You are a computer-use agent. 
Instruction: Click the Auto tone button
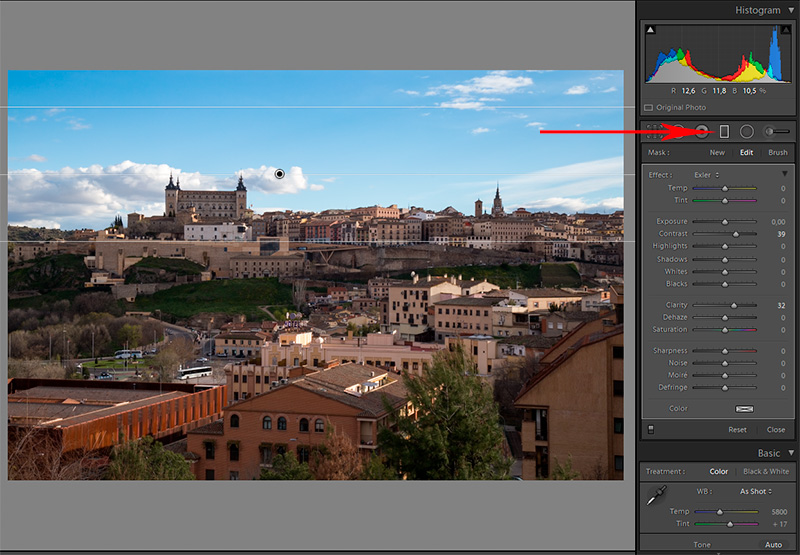coord(773,545)
